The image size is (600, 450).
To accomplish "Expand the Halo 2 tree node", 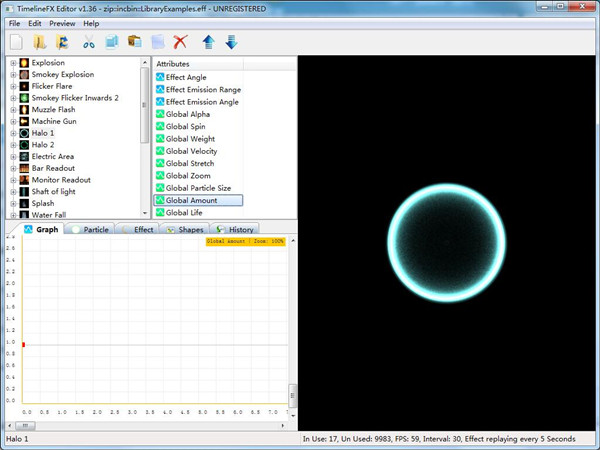I will tap(13, 145).
